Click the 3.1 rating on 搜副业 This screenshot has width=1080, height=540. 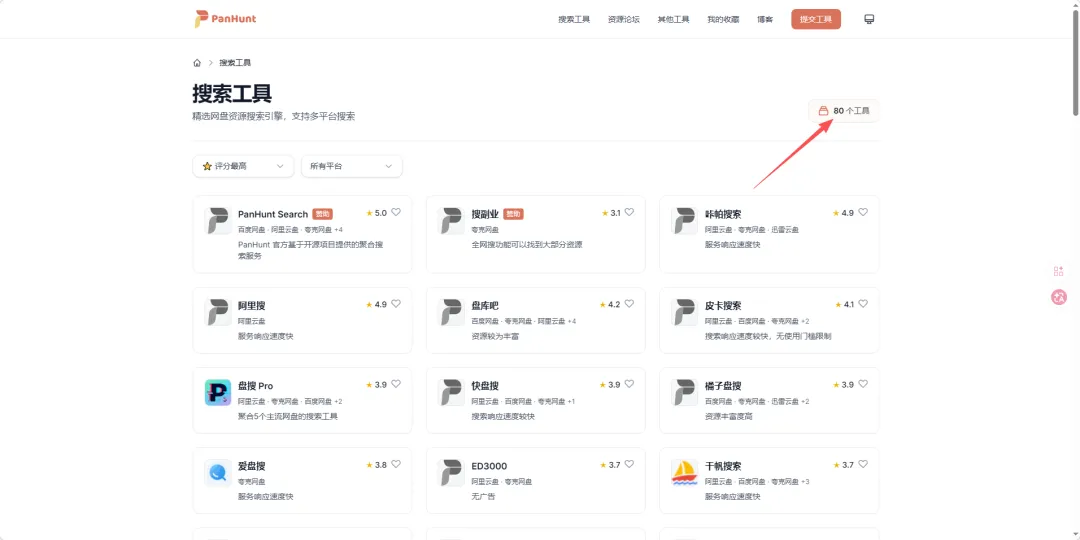(x=610, y=213)
